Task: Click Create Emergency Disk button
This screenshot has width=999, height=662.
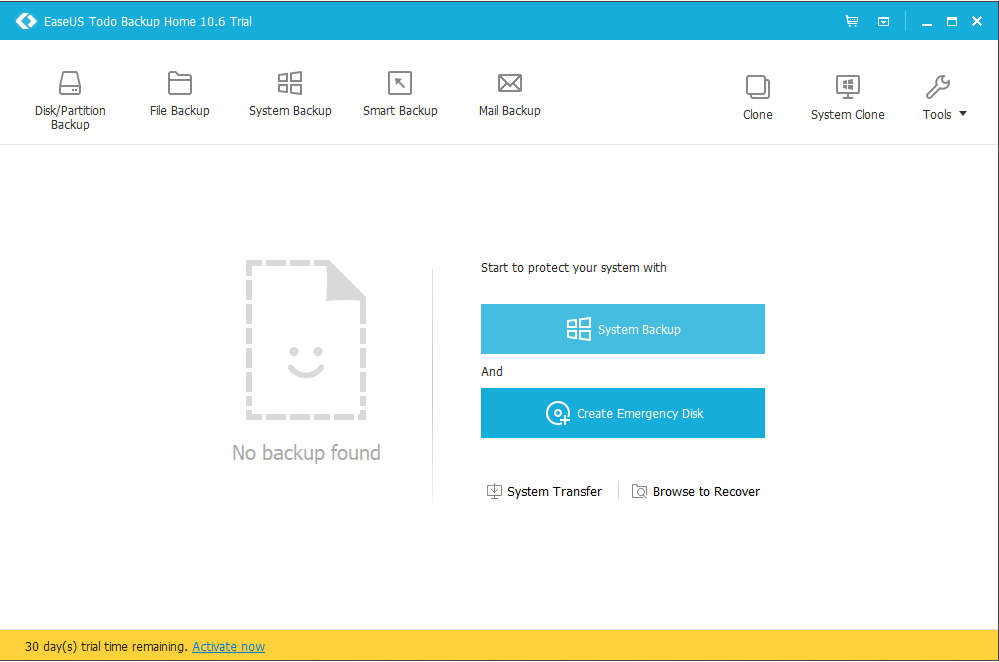Action: (x=622, y=413)
